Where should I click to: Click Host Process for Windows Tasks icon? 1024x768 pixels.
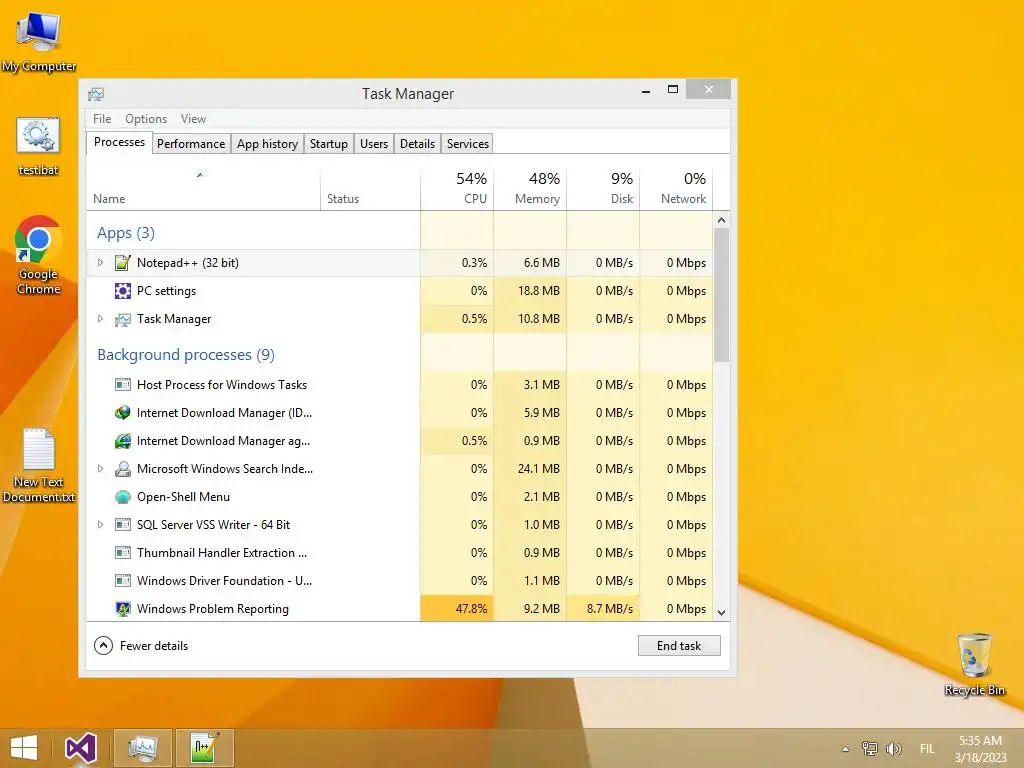click(123, 385)
